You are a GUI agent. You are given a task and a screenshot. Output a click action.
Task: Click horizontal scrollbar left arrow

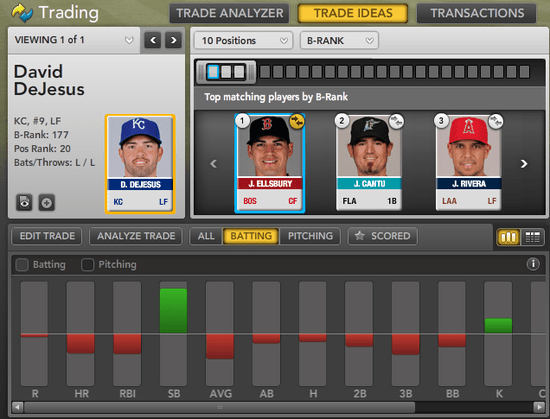[x=17, y=407]
